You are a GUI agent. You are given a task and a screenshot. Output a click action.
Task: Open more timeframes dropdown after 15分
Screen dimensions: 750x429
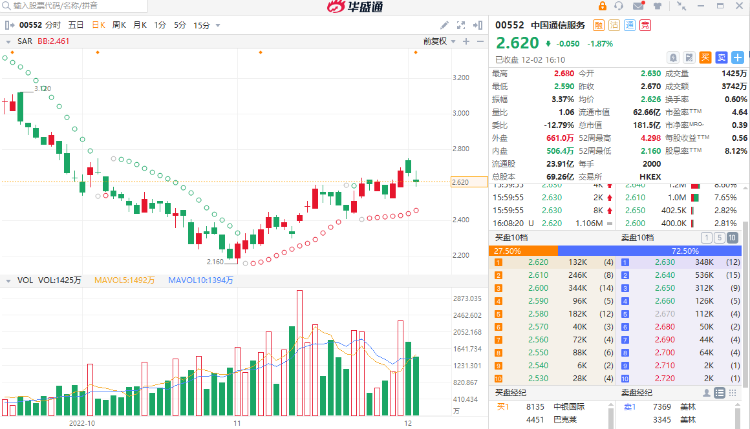tap(218, 25)
